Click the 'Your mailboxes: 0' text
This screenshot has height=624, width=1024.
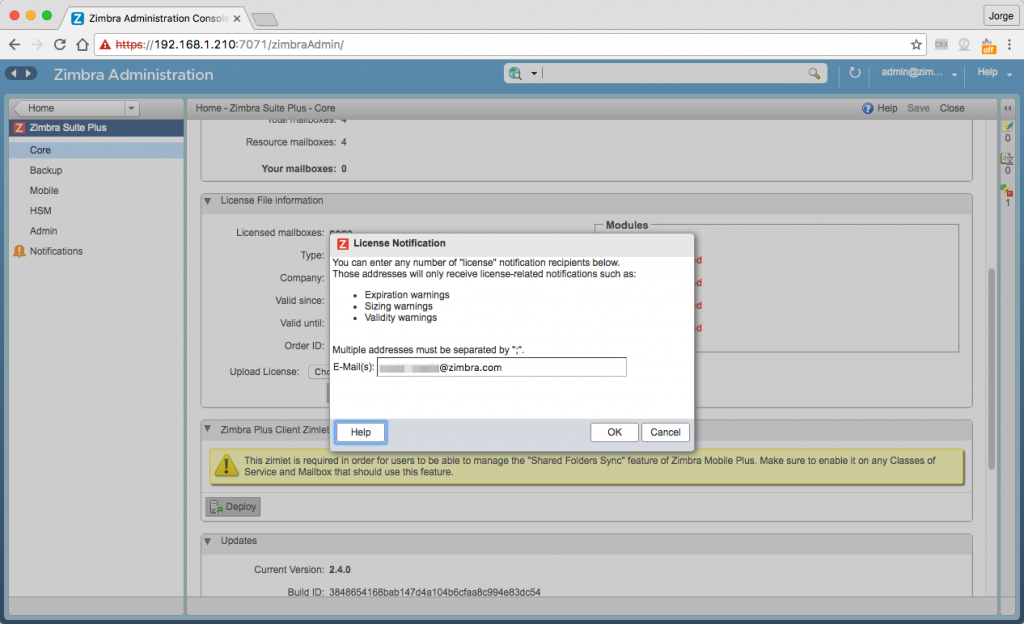point(304,169)
